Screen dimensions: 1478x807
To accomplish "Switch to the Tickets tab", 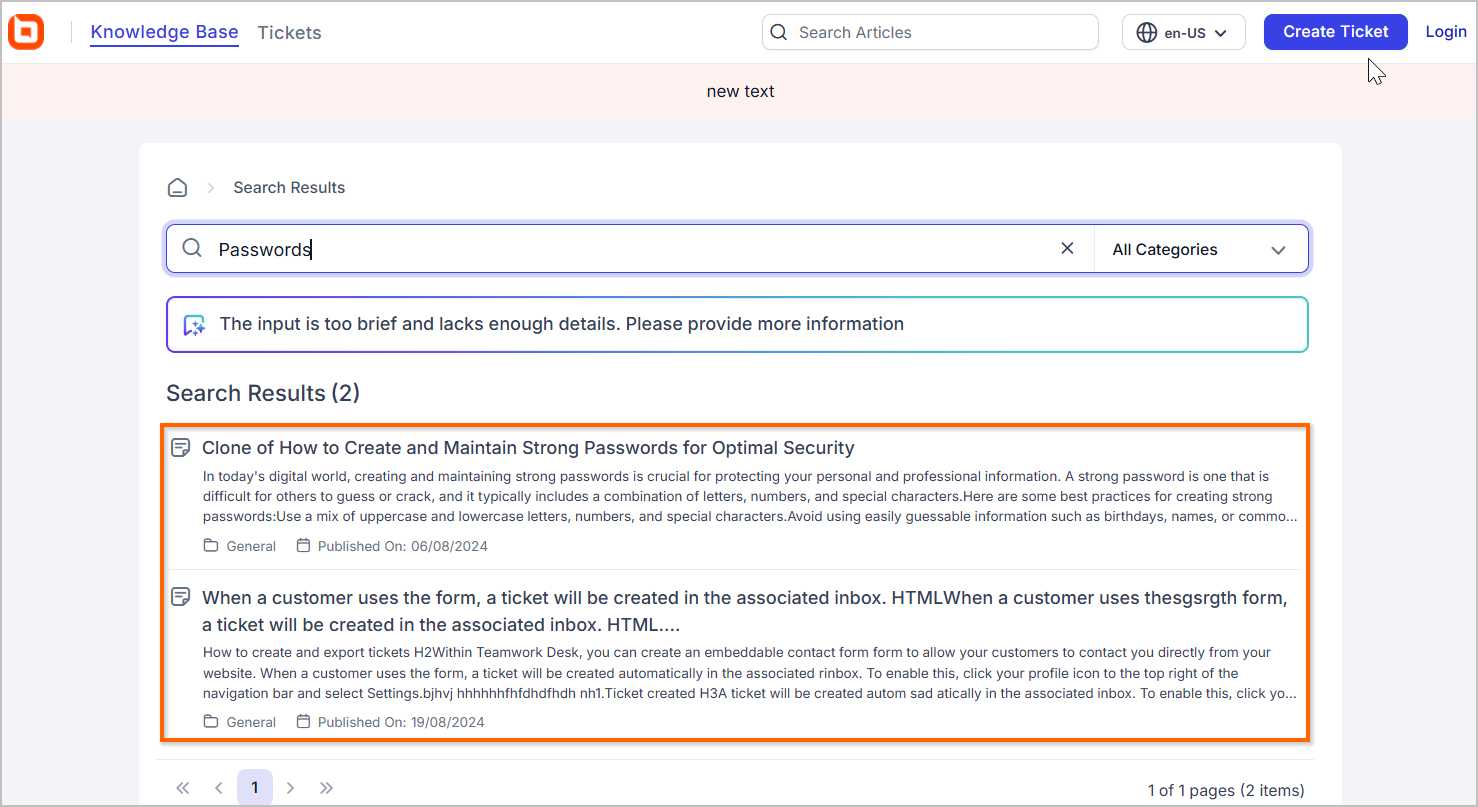I will (x=289, y=32).
